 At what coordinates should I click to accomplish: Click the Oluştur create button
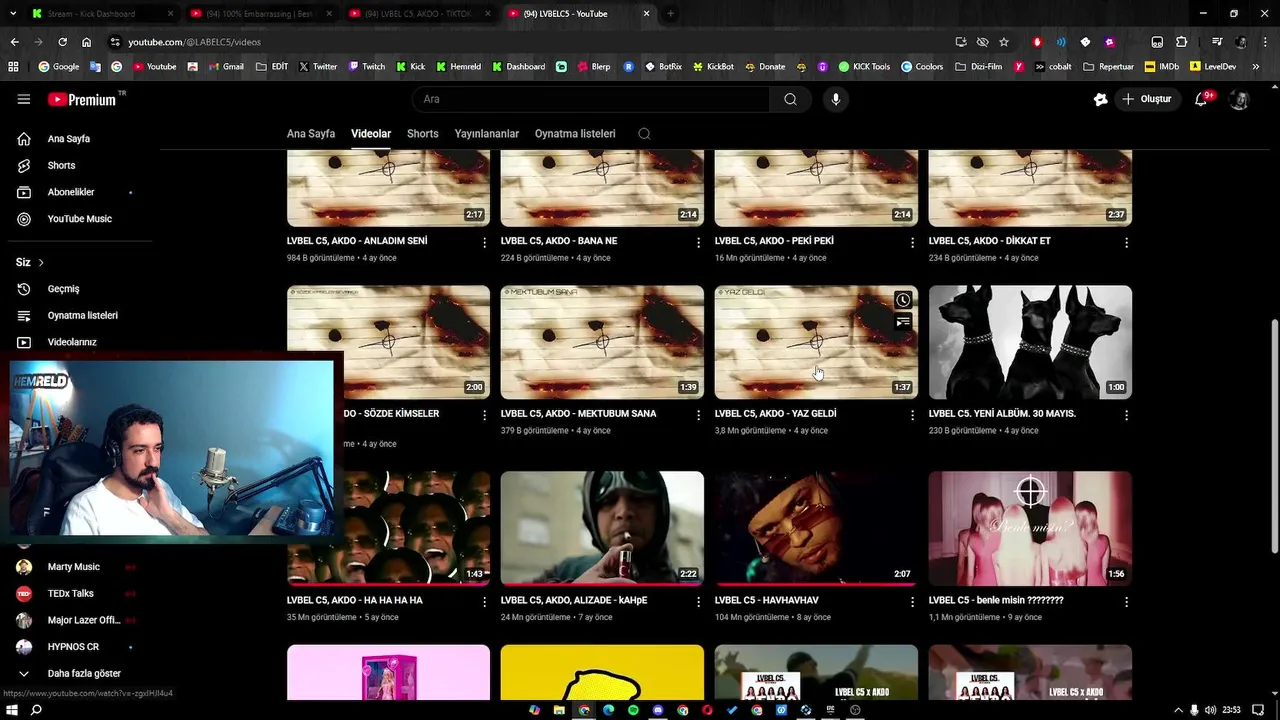(1147, 99)
